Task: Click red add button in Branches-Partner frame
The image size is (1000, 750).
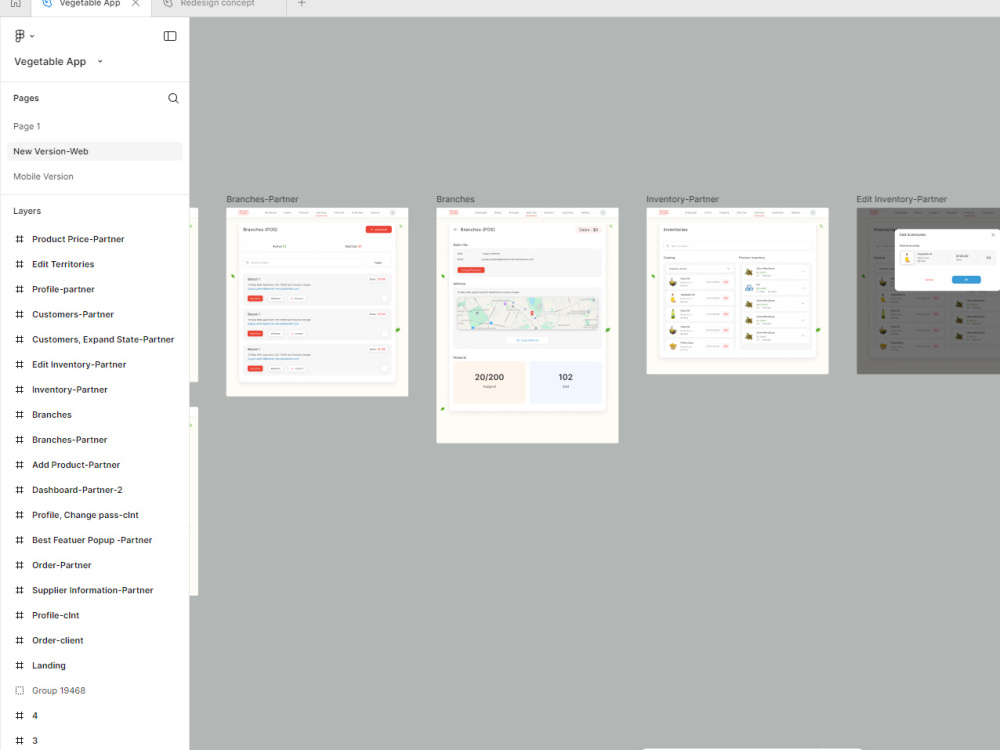Action: [x=378, y=230]
